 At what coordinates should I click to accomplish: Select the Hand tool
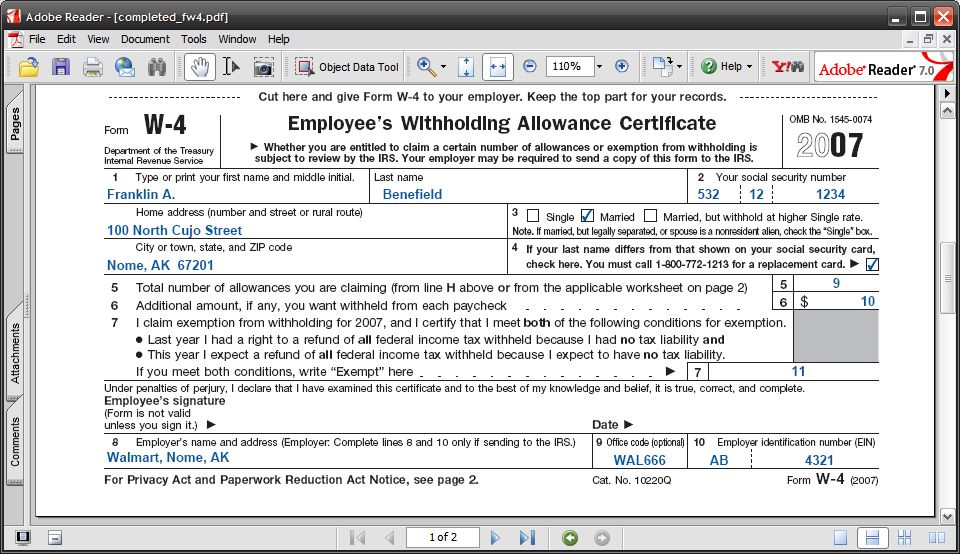pyautogui.click(x=200, y=67)
